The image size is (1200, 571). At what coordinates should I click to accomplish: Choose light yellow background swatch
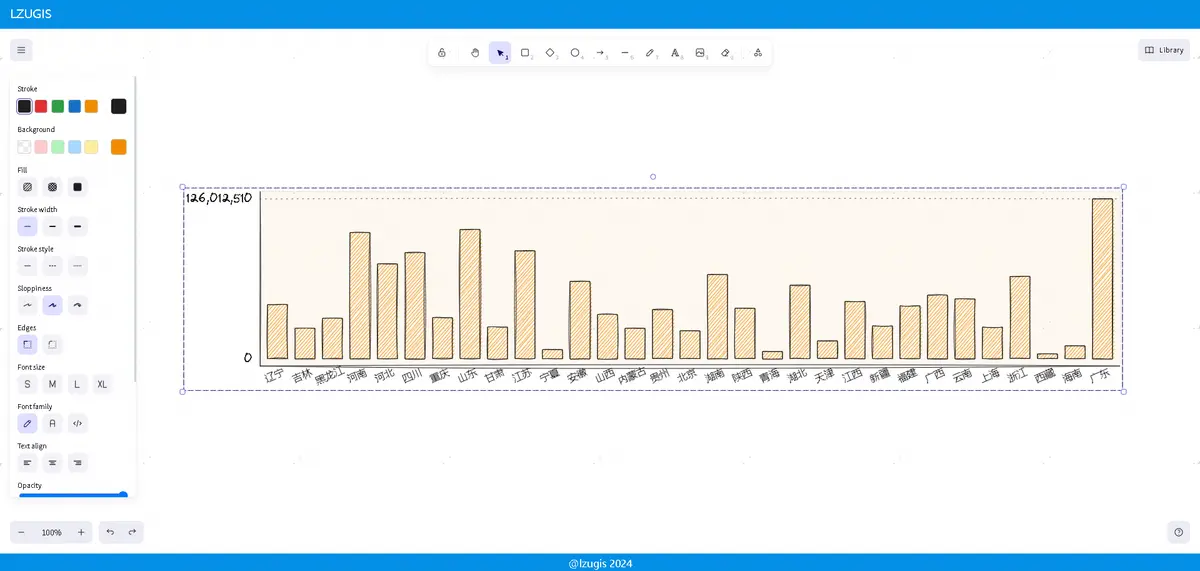pos(91,147)
